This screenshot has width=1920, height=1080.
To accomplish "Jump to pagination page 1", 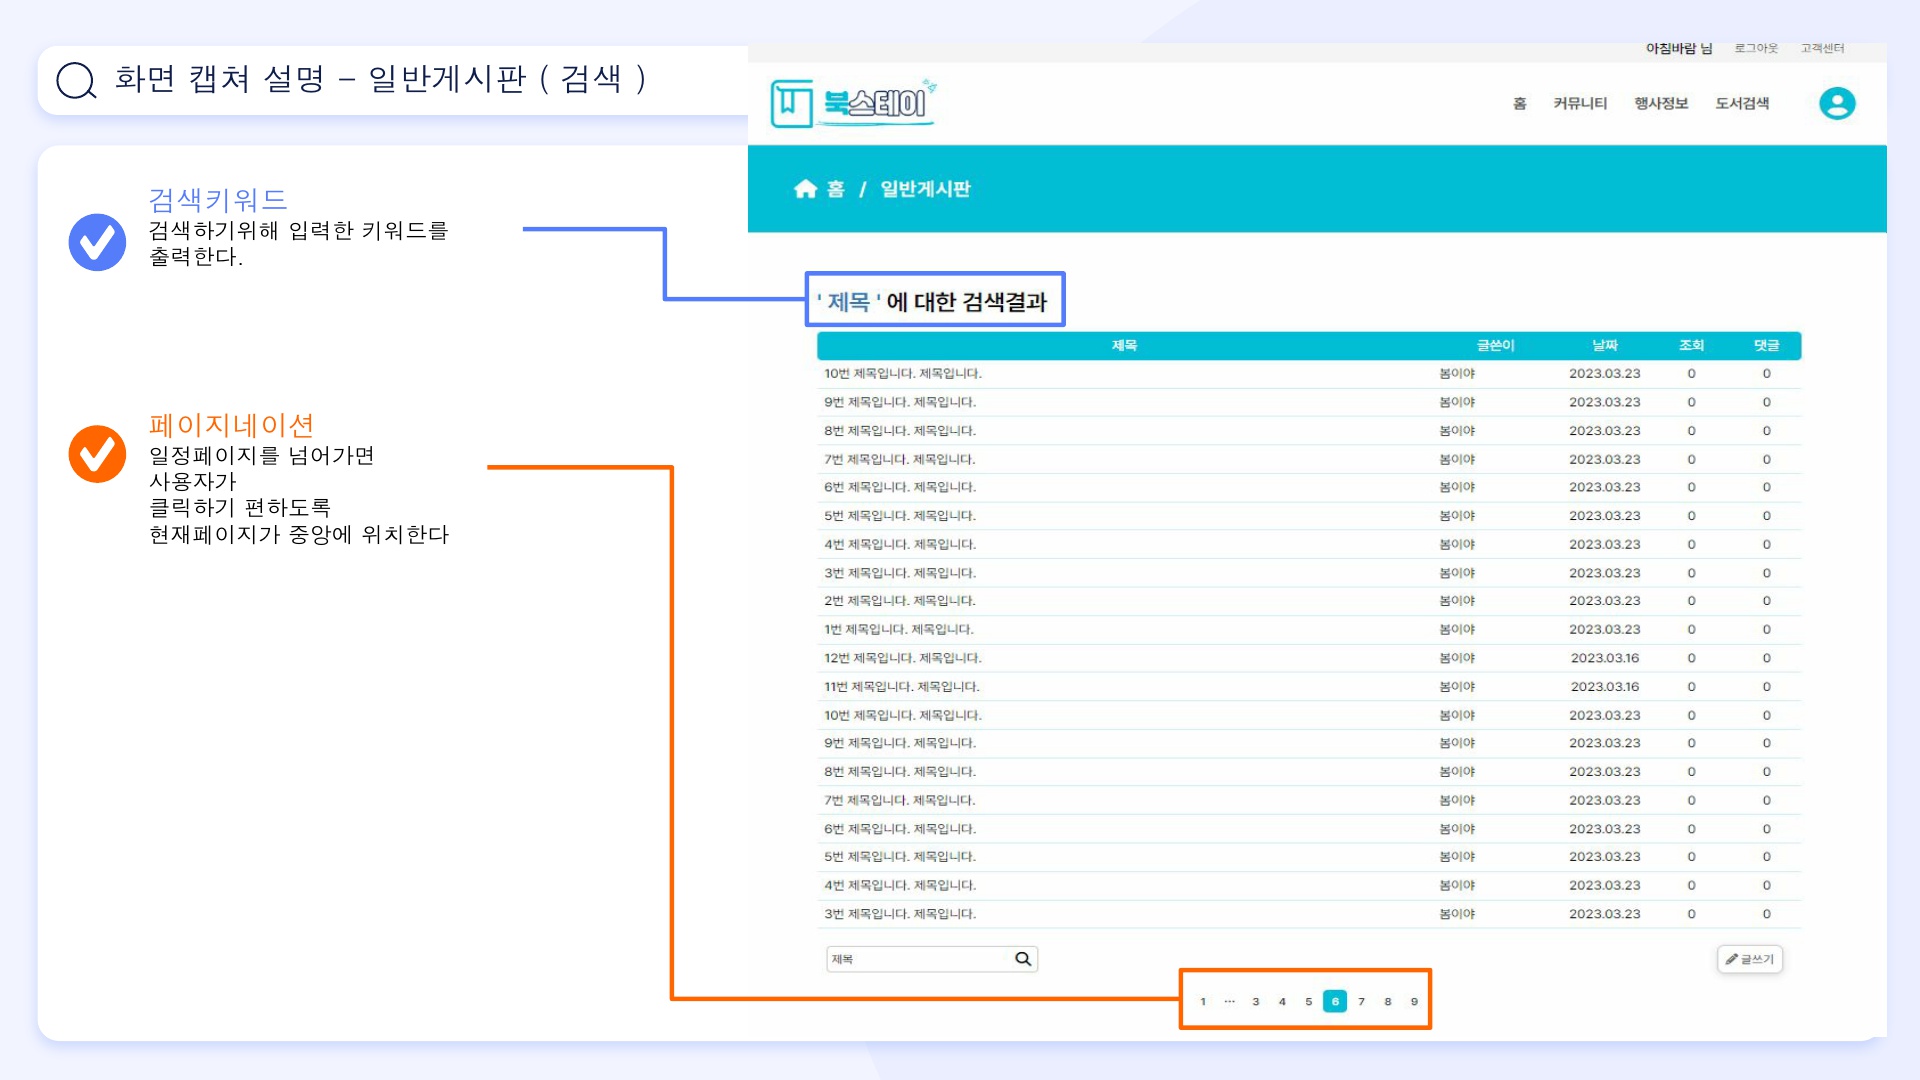I will 1203,1001.
